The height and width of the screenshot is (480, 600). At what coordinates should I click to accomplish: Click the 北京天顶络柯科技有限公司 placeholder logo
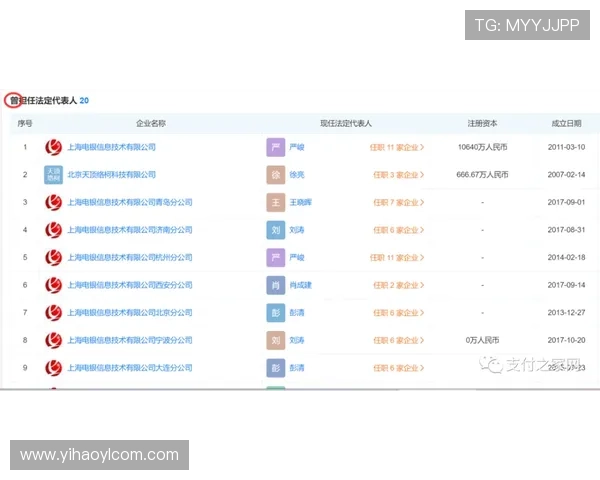click(x=53, y=175)
